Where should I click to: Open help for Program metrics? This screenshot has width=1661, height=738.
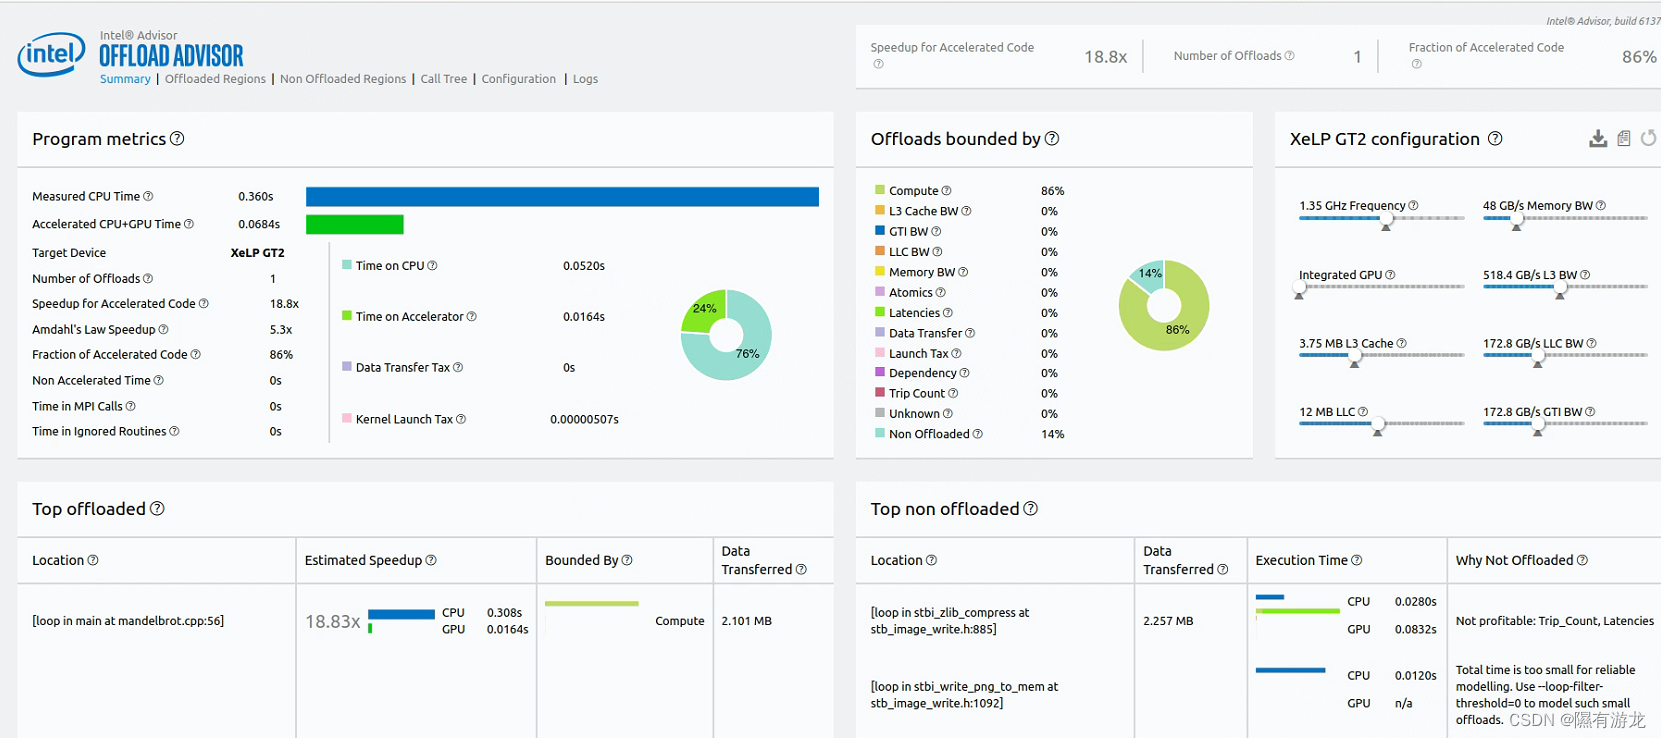(x=177, y=139)
